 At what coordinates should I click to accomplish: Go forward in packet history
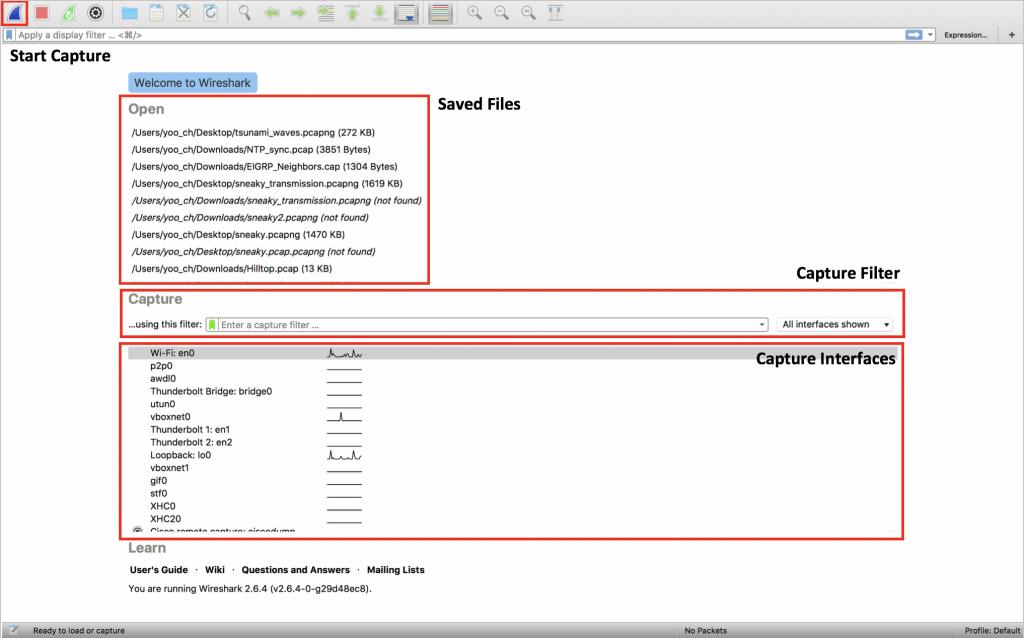(x=298, y=12)
